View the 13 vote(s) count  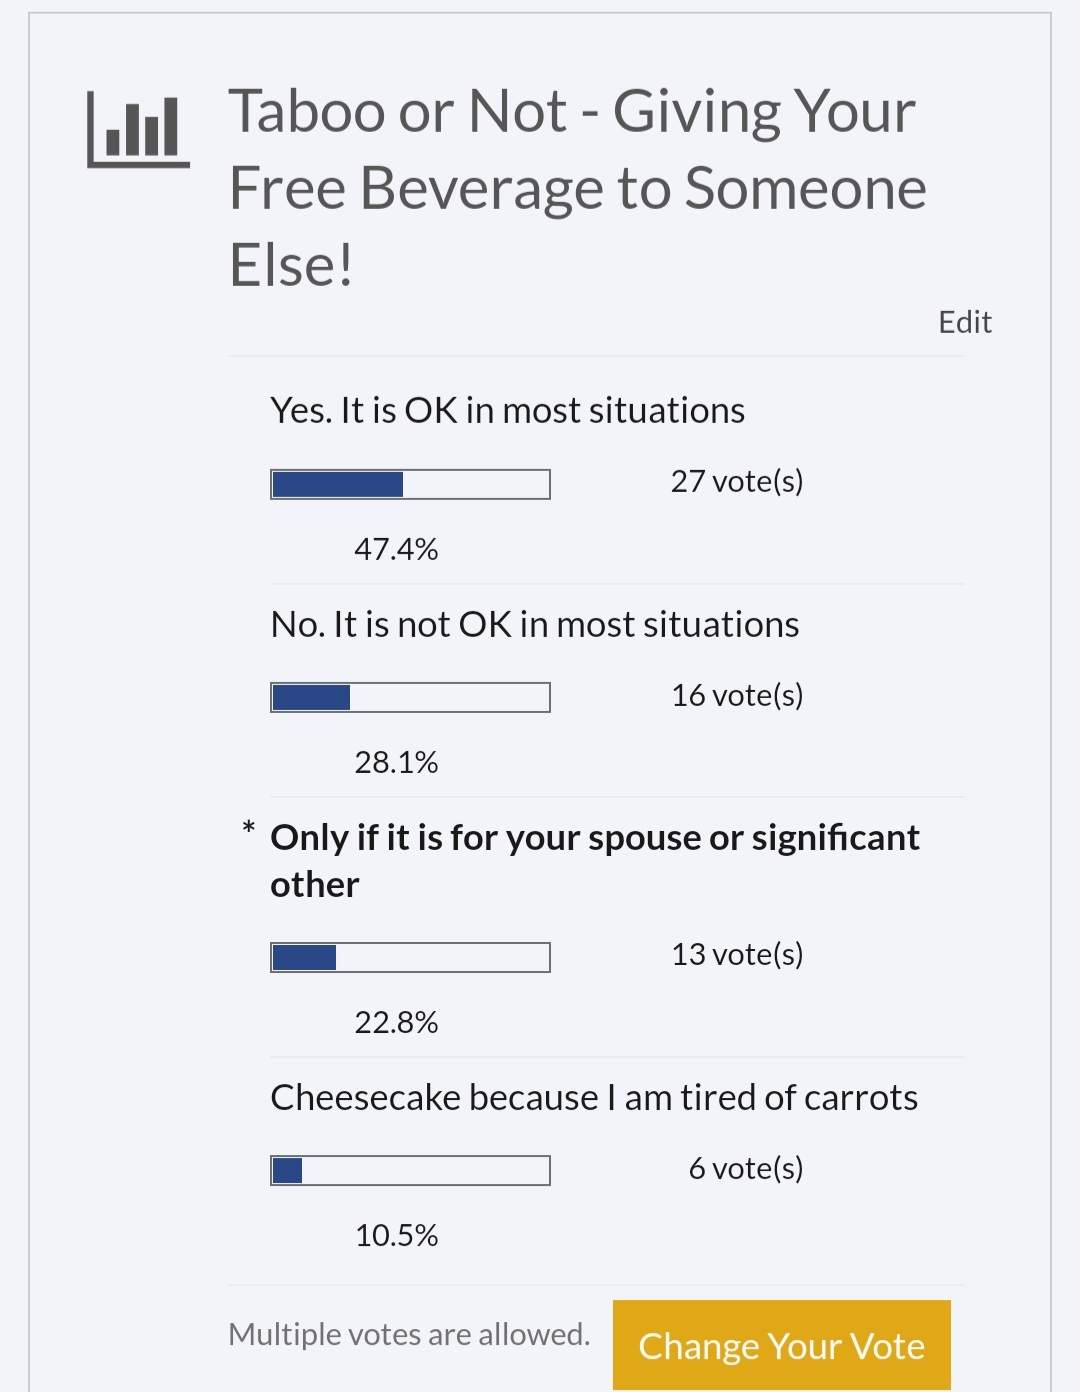(736, 954)
